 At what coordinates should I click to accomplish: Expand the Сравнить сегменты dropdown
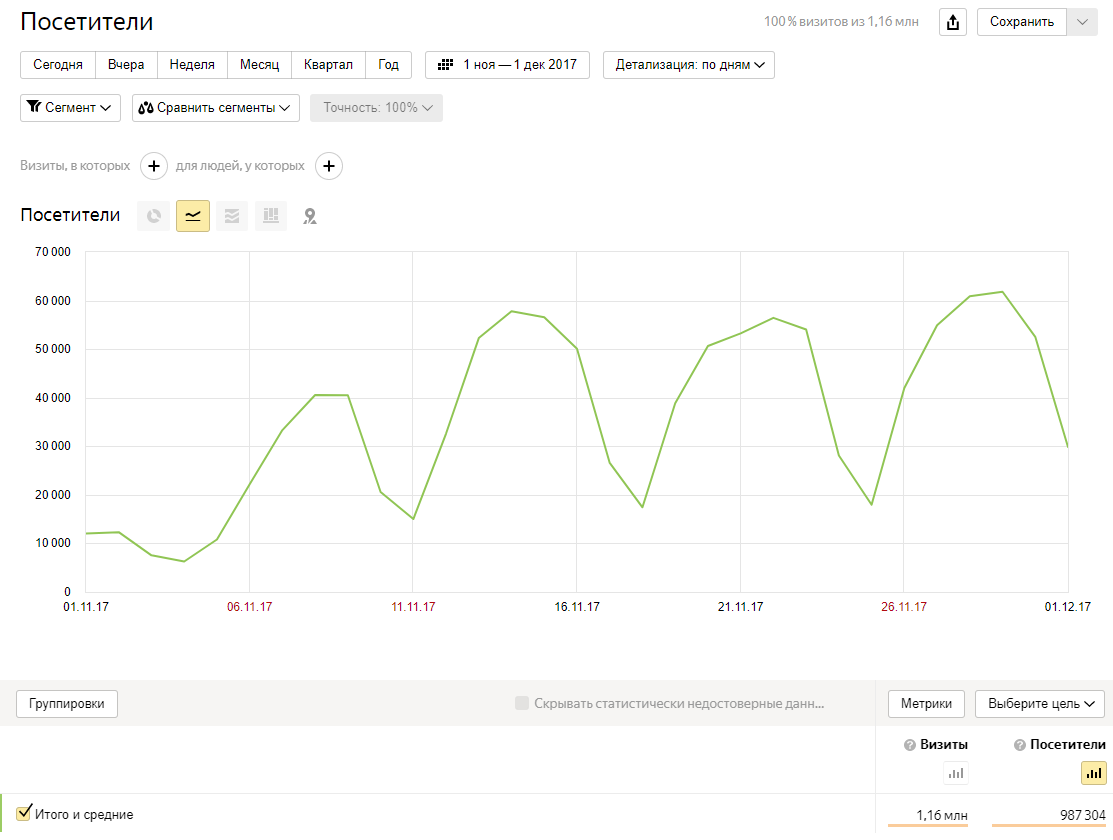click(215, 108)
